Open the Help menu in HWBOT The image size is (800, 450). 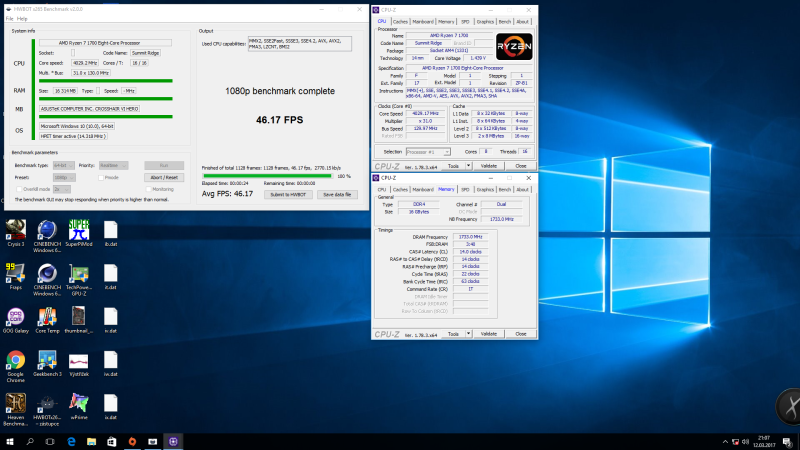(22, 19)
